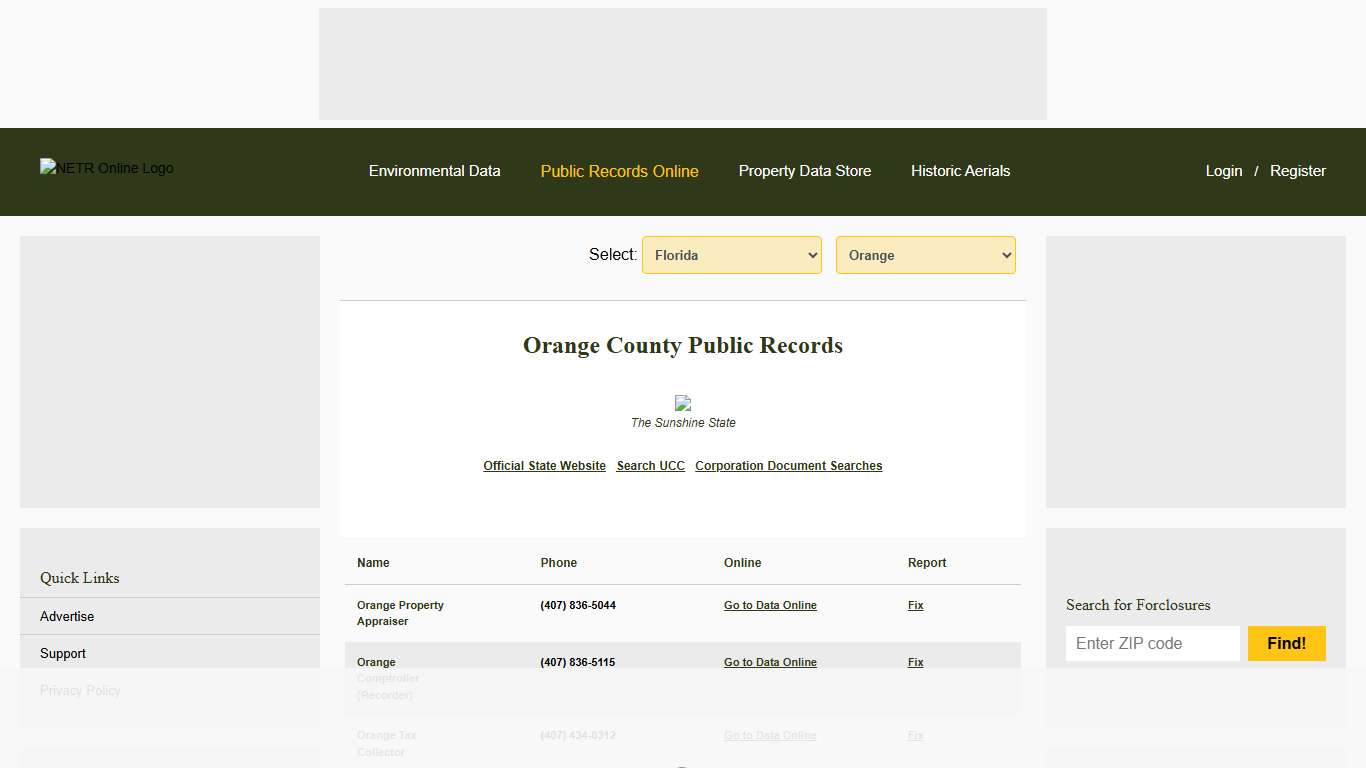The height and width of the screenshot is (768, 1366).
Task: Open the Environmental Data menu
Action: [x=434, y=171]
